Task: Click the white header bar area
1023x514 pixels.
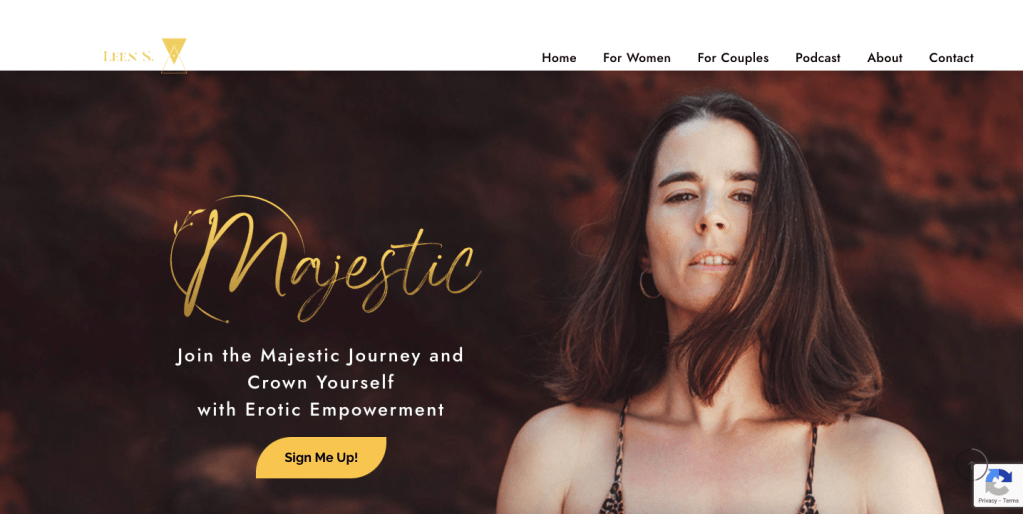Action: pyautogui.click(x=512, y=35)
